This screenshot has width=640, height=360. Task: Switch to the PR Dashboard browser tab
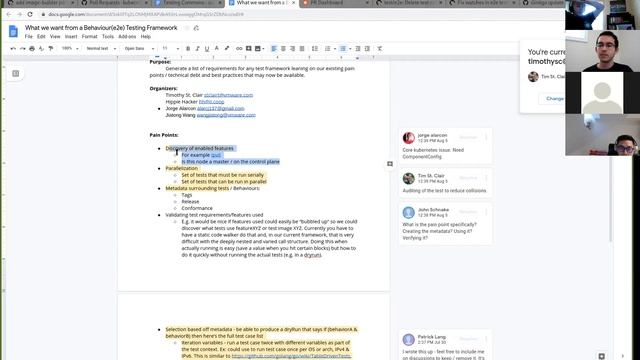pyautogui.click(x=335, y=3)
